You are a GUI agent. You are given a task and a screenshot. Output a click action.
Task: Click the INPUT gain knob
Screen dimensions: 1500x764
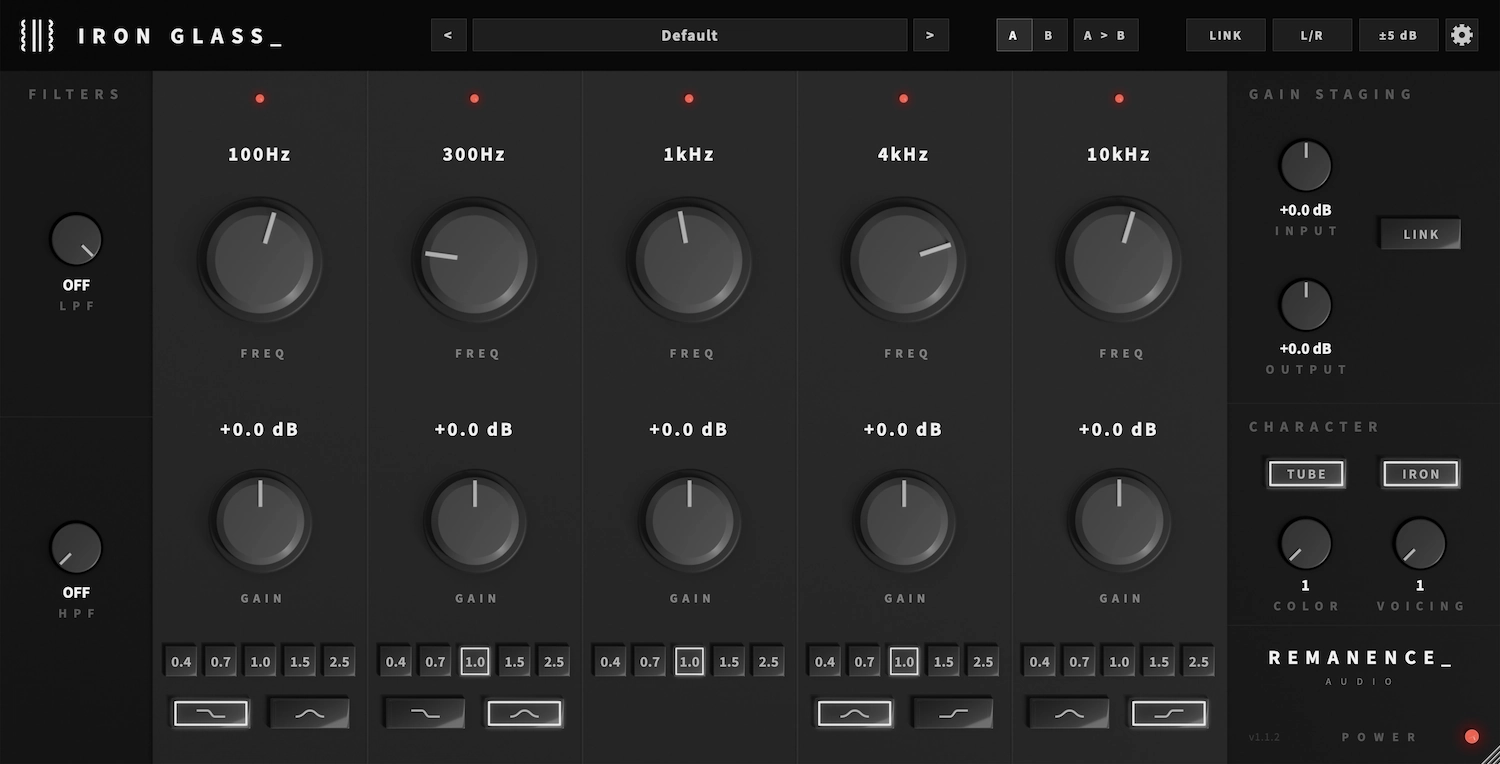[x=1306, y=166]
